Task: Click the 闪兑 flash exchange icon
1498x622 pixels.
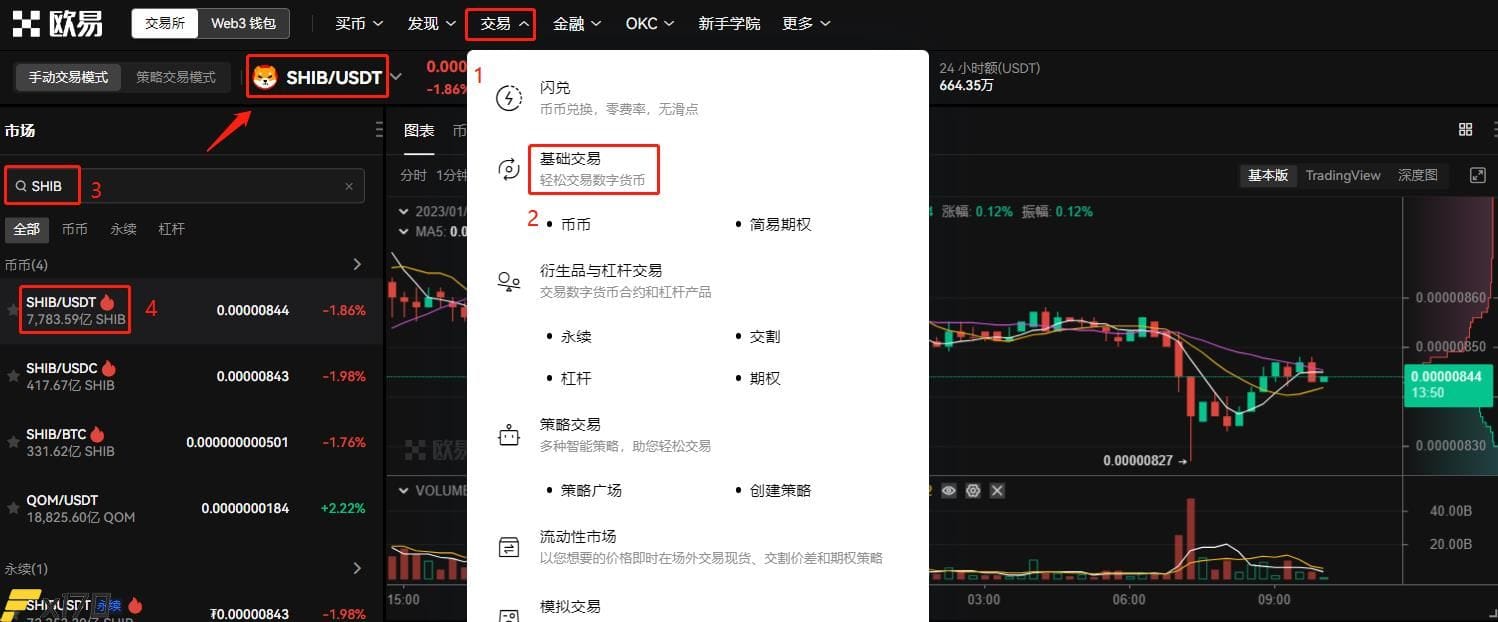Action: click(509, 97)
